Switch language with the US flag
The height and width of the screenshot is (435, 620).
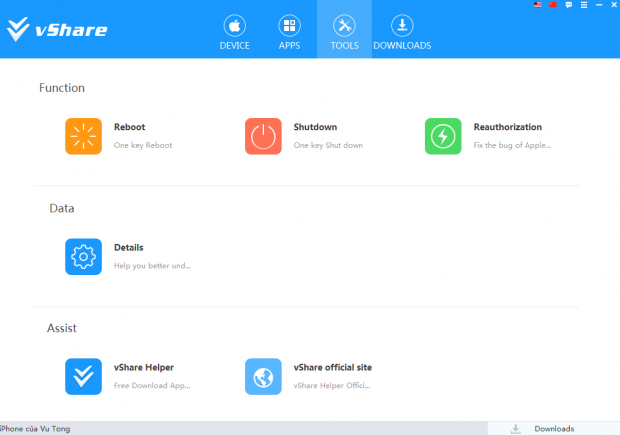point(537,5)
